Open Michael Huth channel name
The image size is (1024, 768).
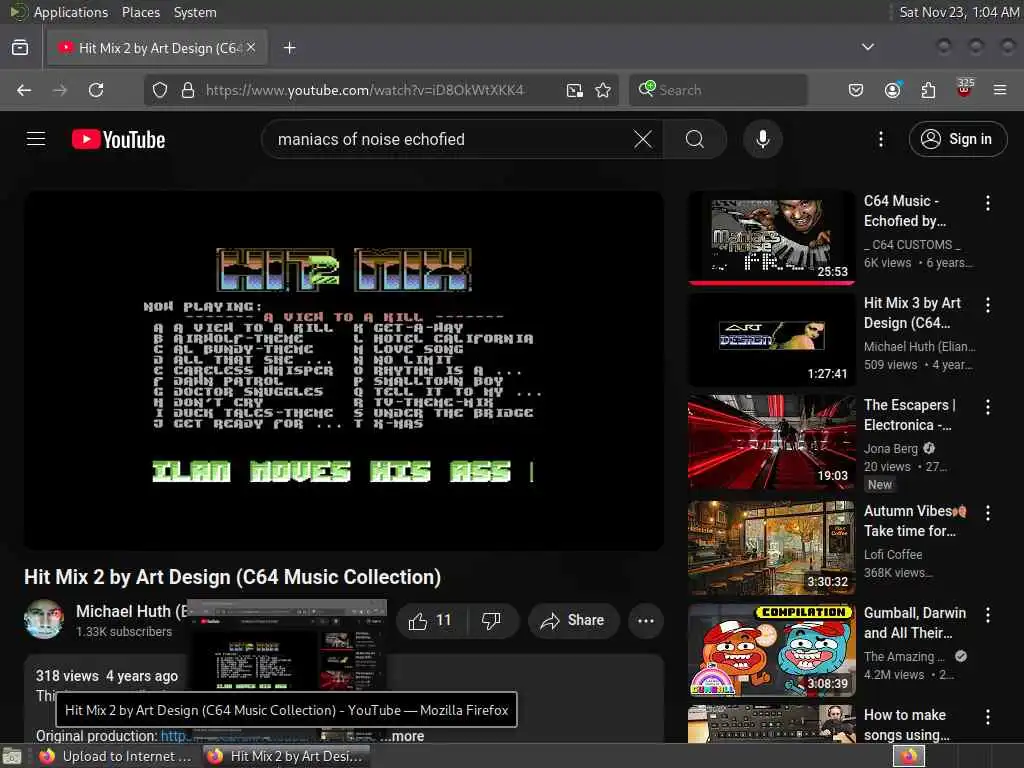(x=131, y=611)
